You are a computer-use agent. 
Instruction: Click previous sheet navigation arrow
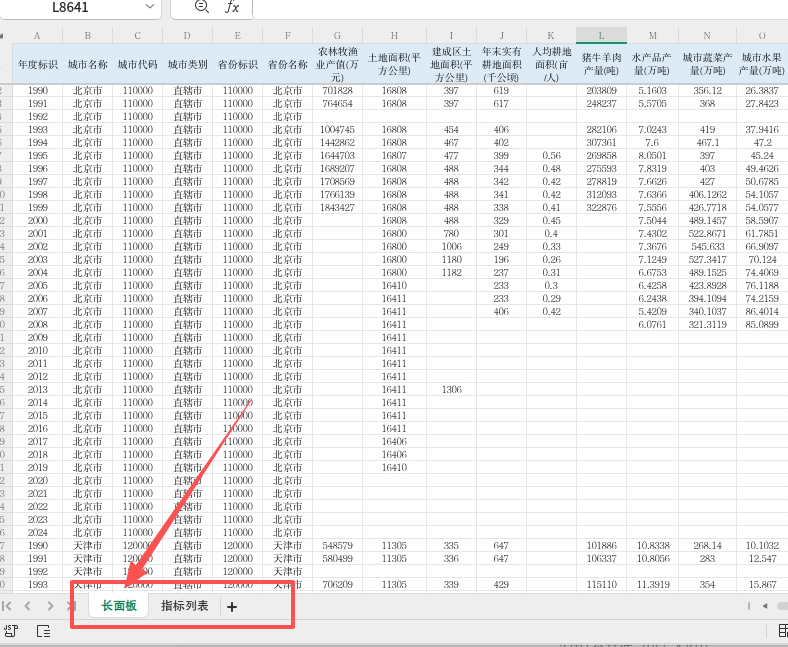tap(27, 606)
